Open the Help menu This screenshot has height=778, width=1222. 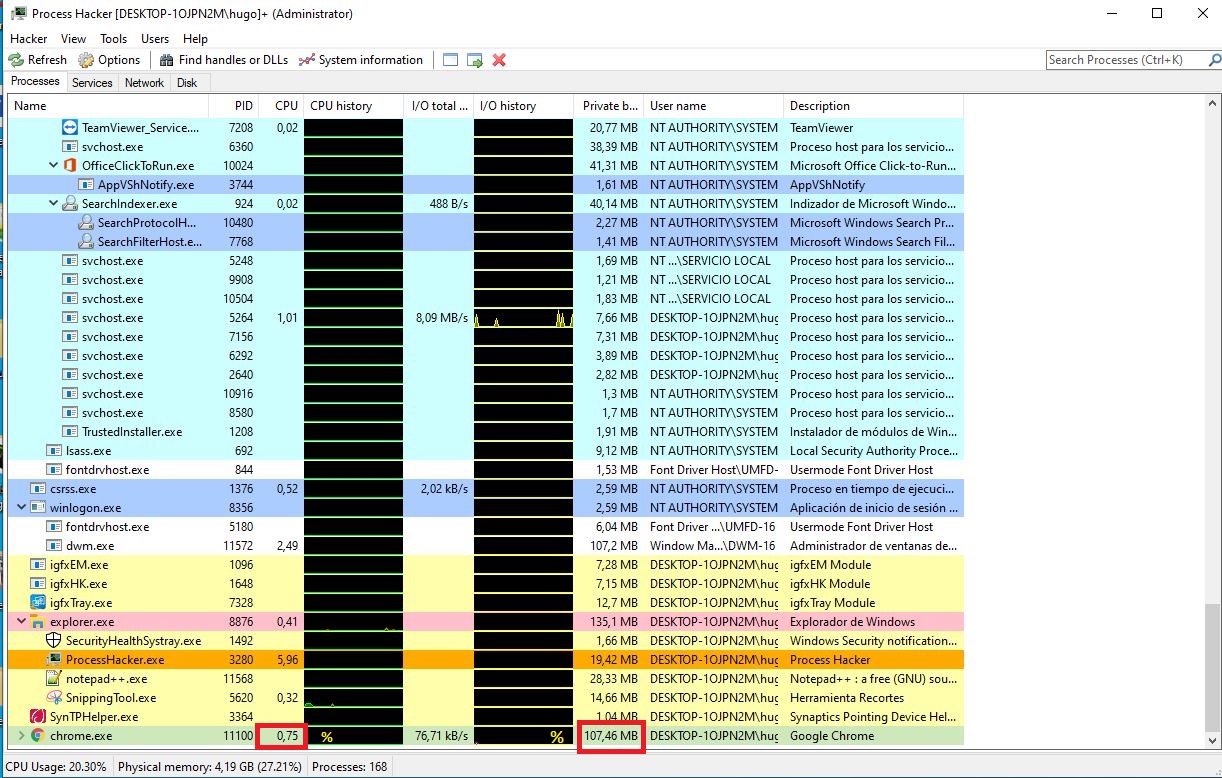point(196,38)
